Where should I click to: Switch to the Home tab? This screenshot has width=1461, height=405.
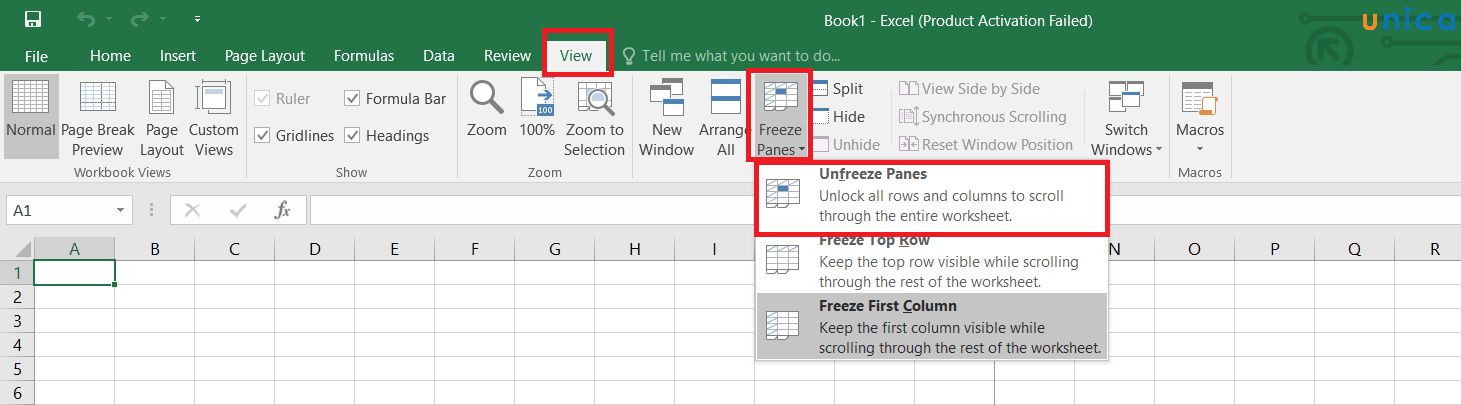110,56
